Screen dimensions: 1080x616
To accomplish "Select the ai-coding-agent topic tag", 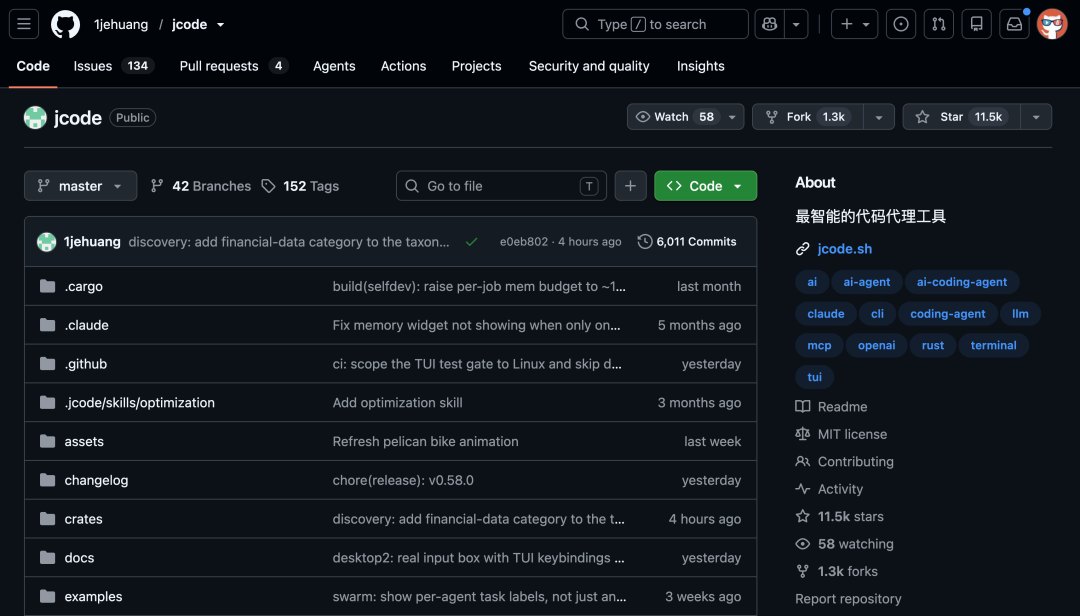I will click(x=962, y=282).
